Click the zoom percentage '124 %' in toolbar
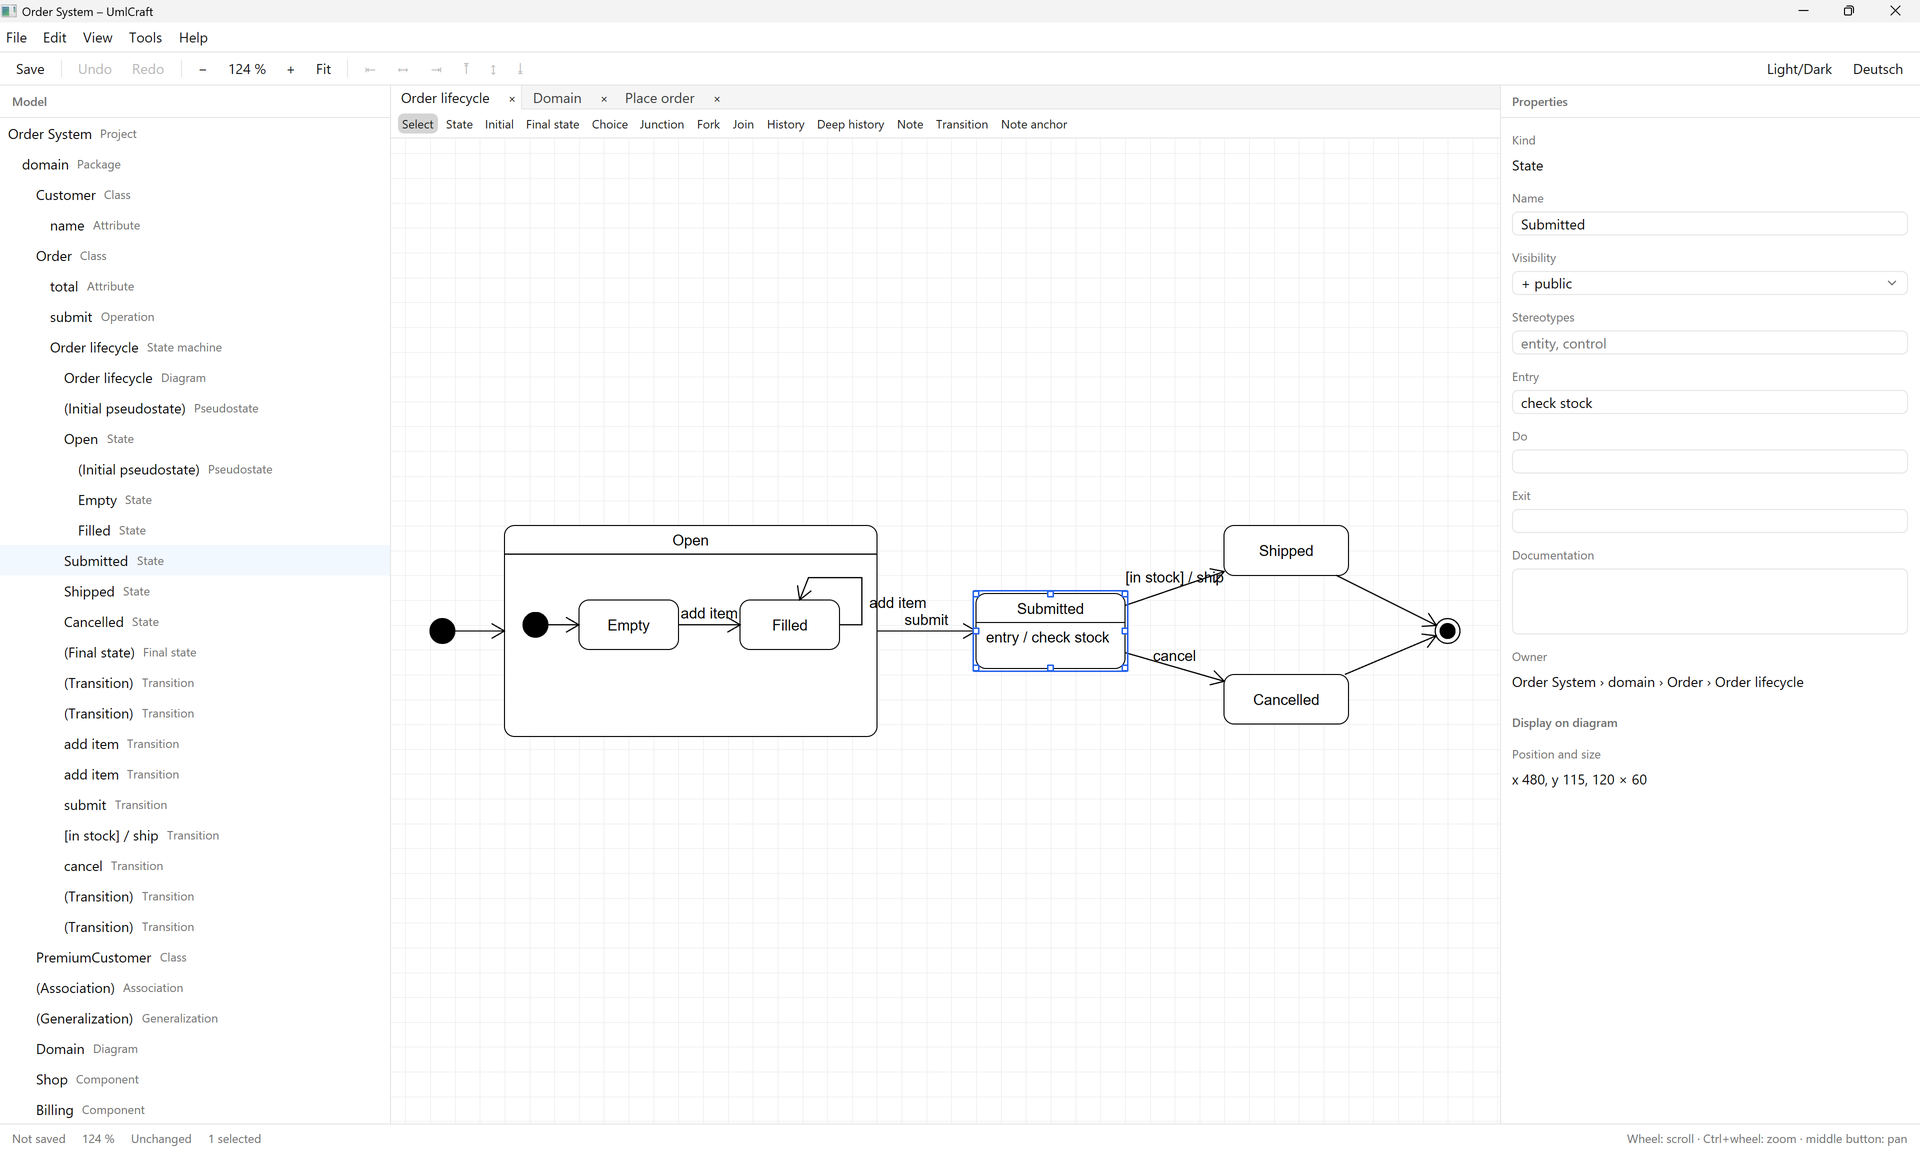 pos(247,69)
